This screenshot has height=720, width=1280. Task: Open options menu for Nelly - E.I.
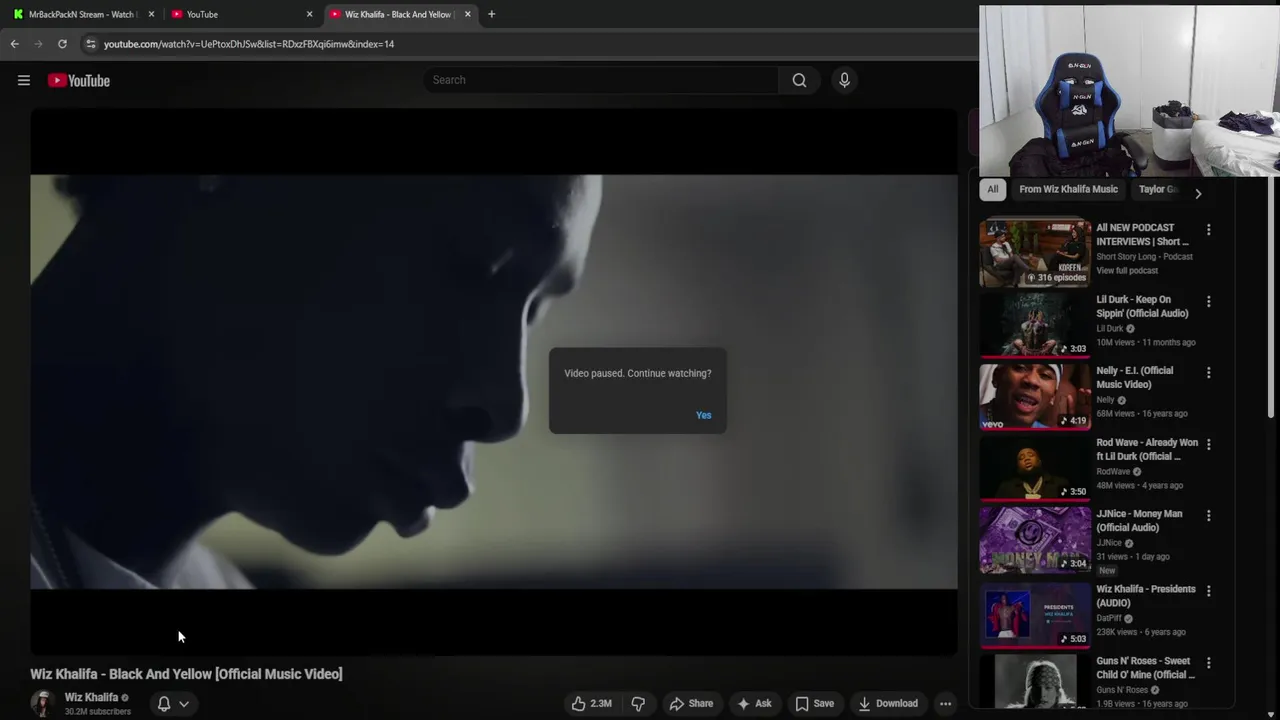point(1208,373)
